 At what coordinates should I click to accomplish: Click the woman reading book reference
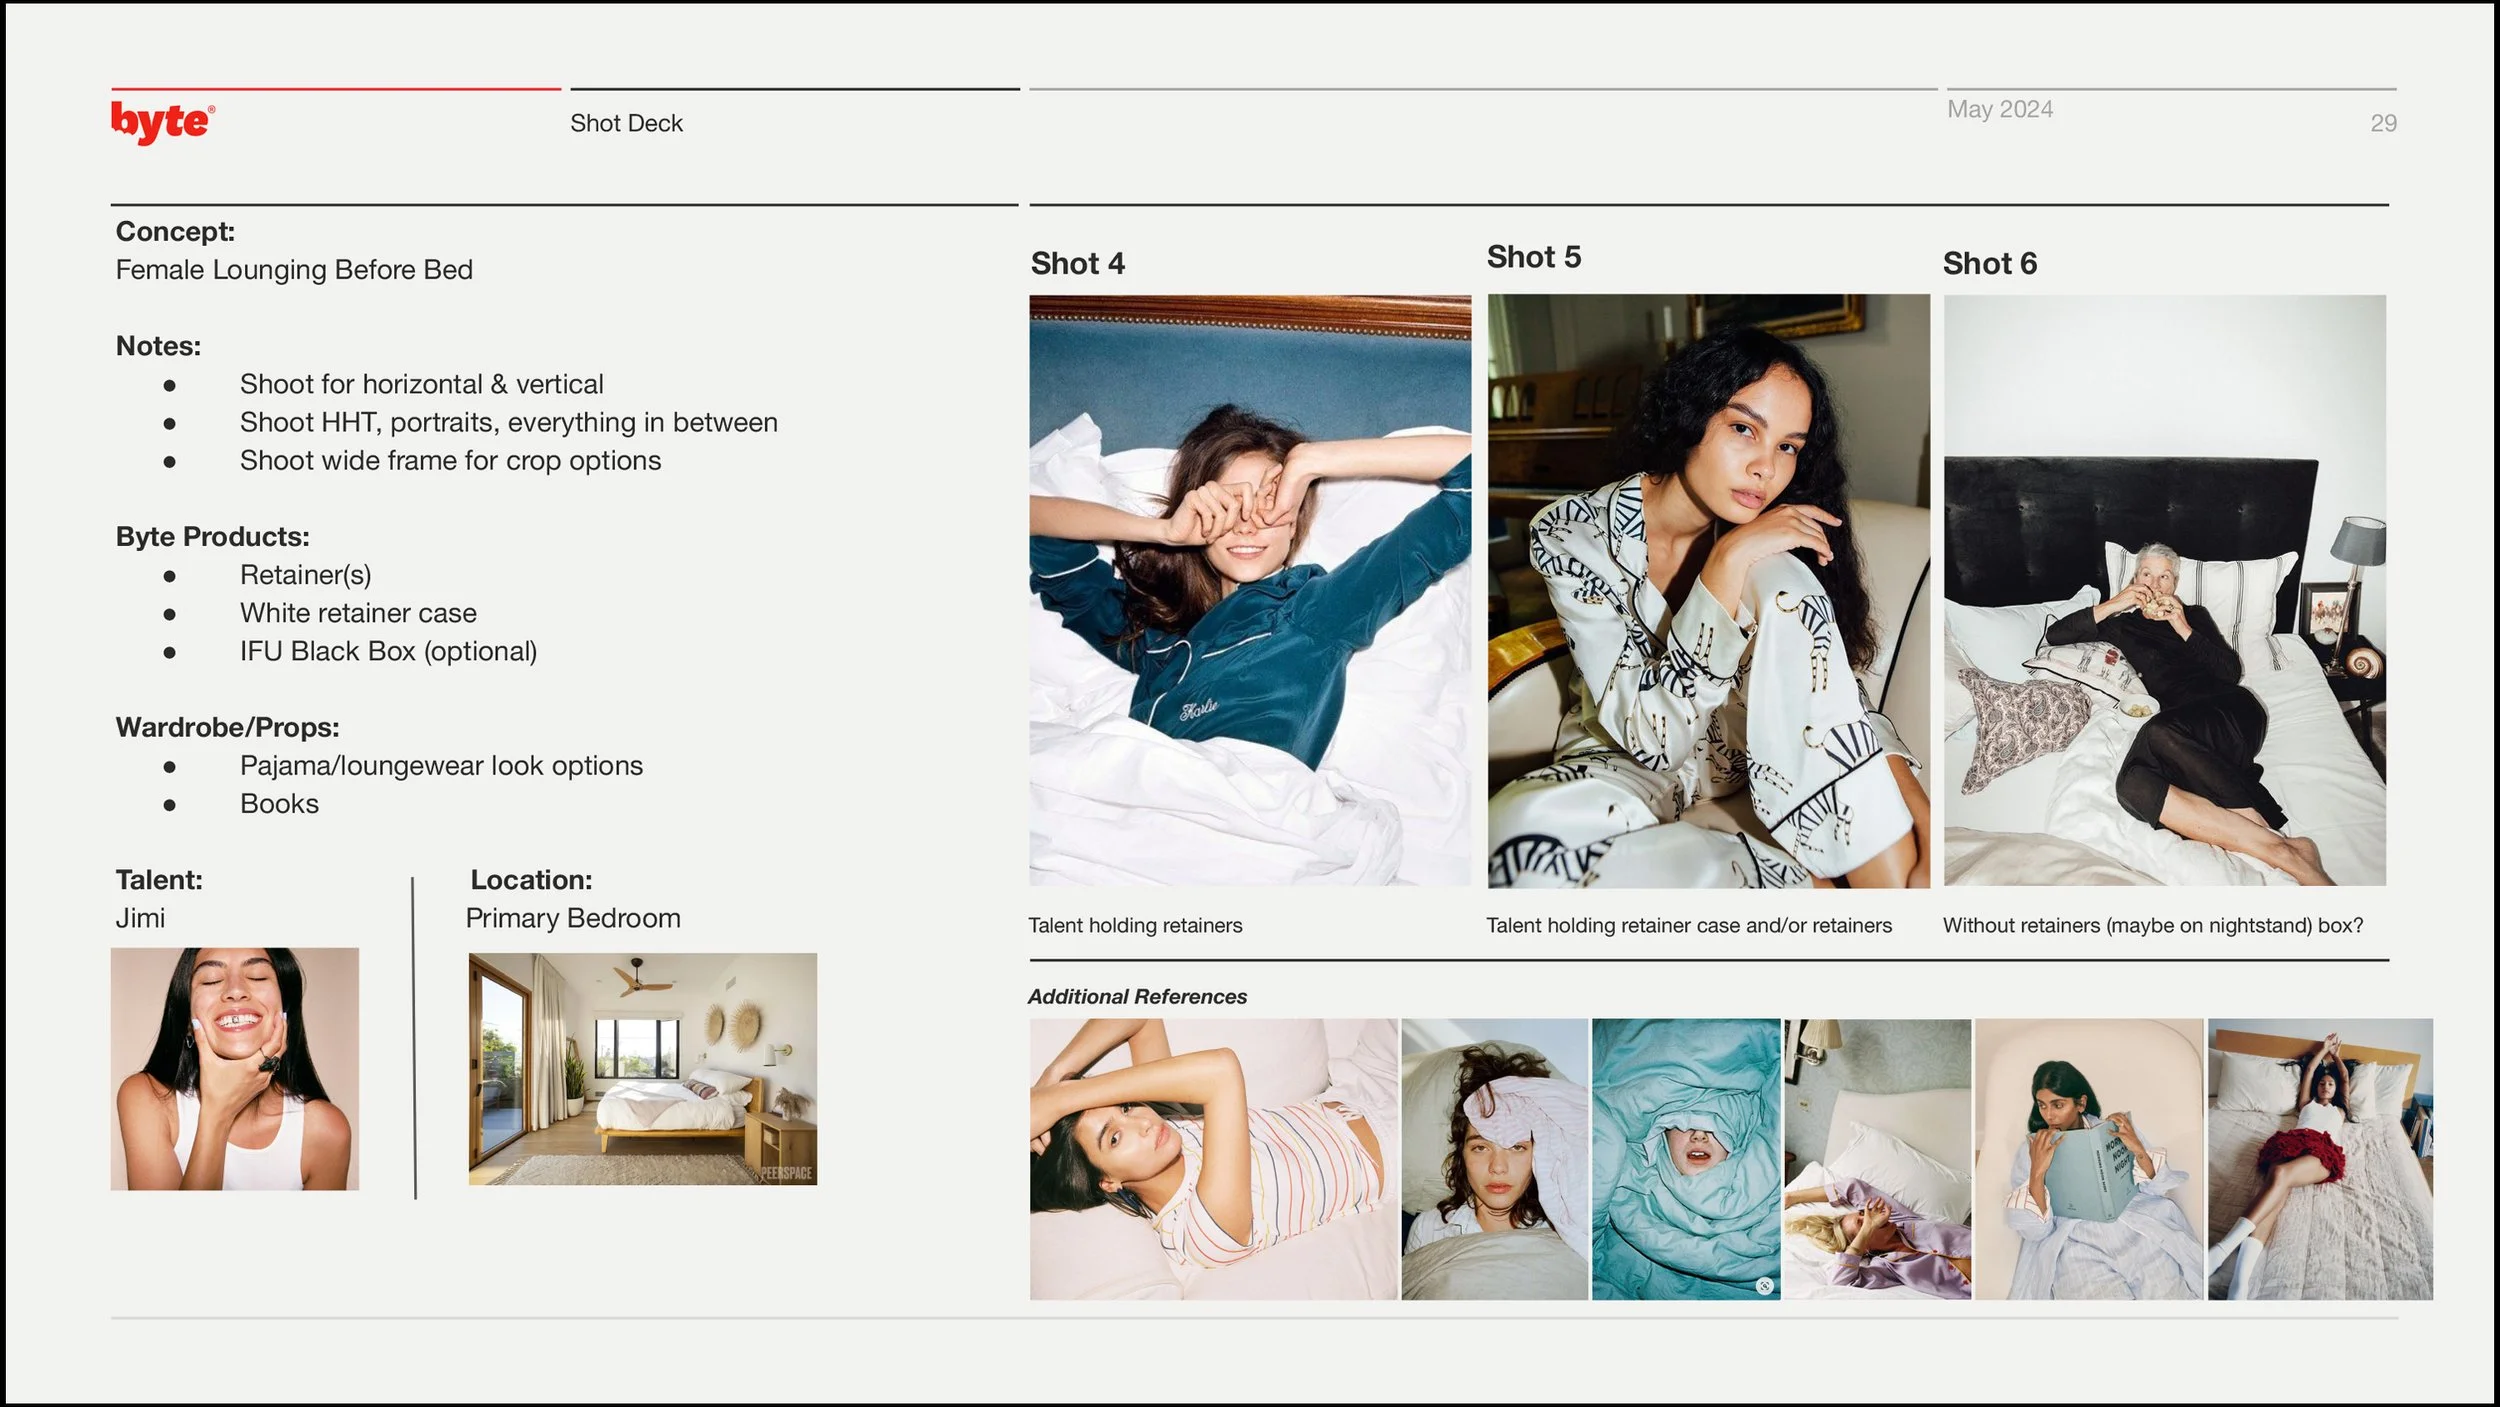pos(2088,1159)
